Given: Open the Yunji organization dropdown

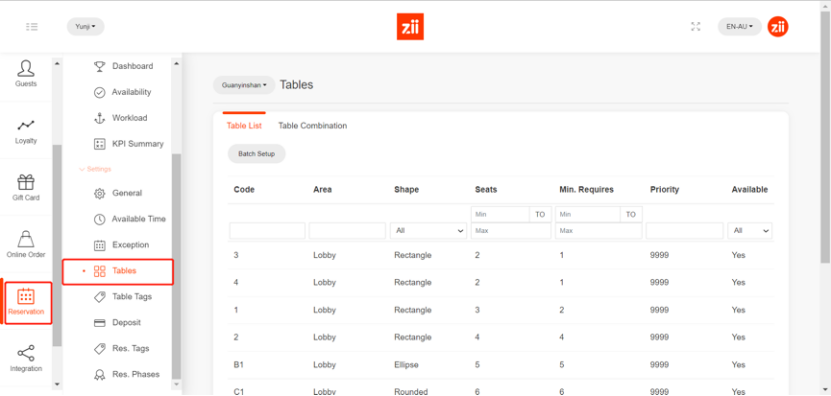Looking at the screenshot, I should tap(85, 27).
